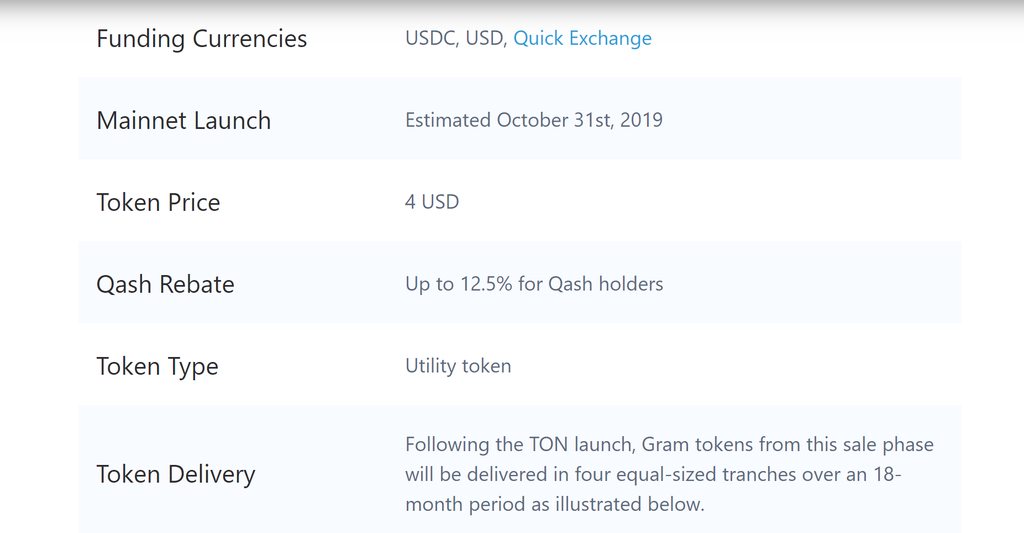
Task: Click the Funding Currencies label
Action: tap(201, 39)
